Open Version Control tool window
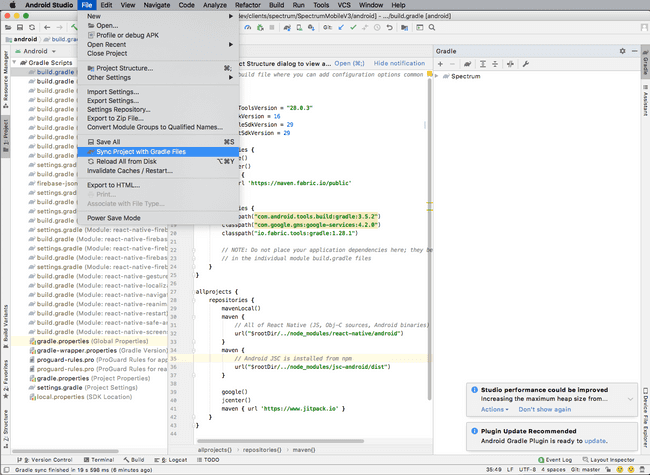Image resolution: width=650 pixels, height=475 pixels. click(x=44, y=460)
